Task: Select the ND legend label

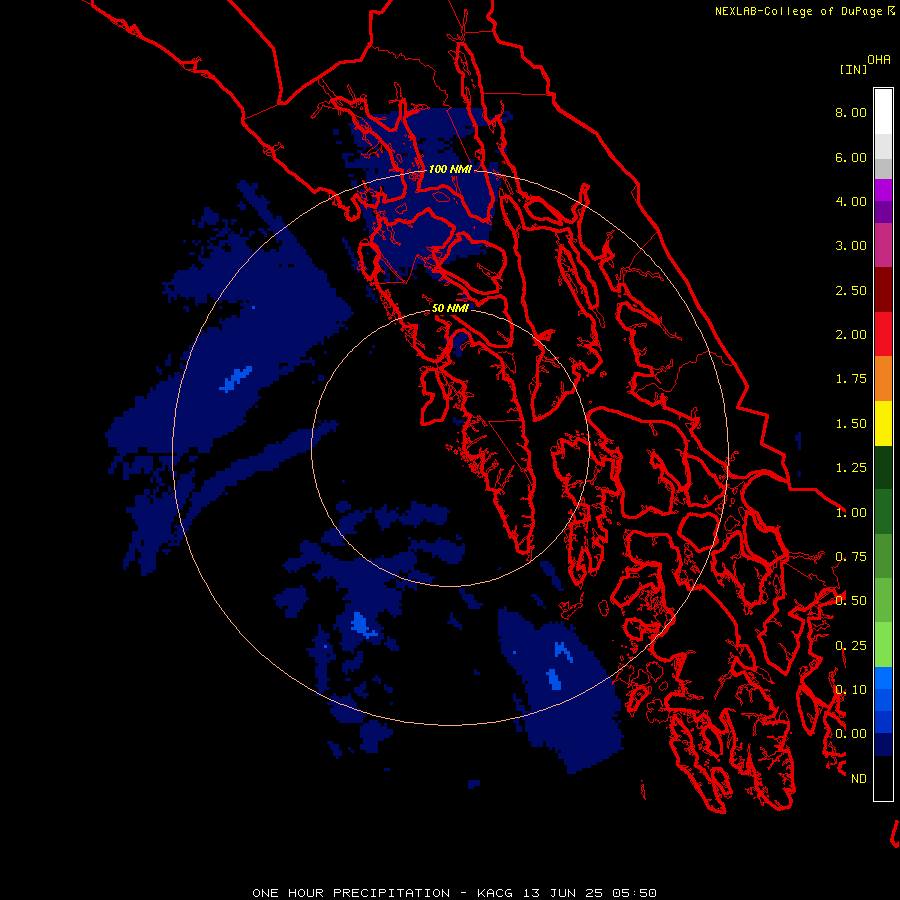Action: (x=859, y=779)
